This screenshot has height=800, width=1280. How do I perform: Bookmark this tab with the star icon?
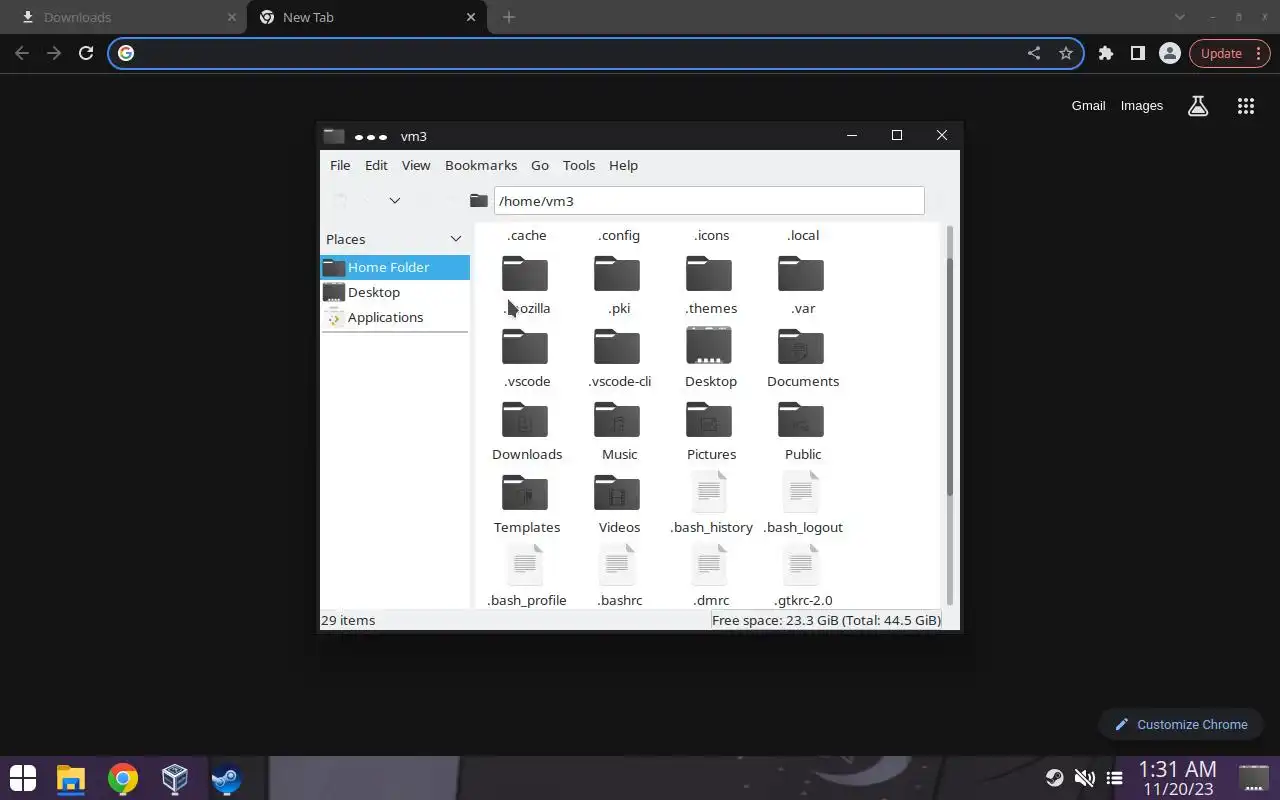(x=1066, y=53)
